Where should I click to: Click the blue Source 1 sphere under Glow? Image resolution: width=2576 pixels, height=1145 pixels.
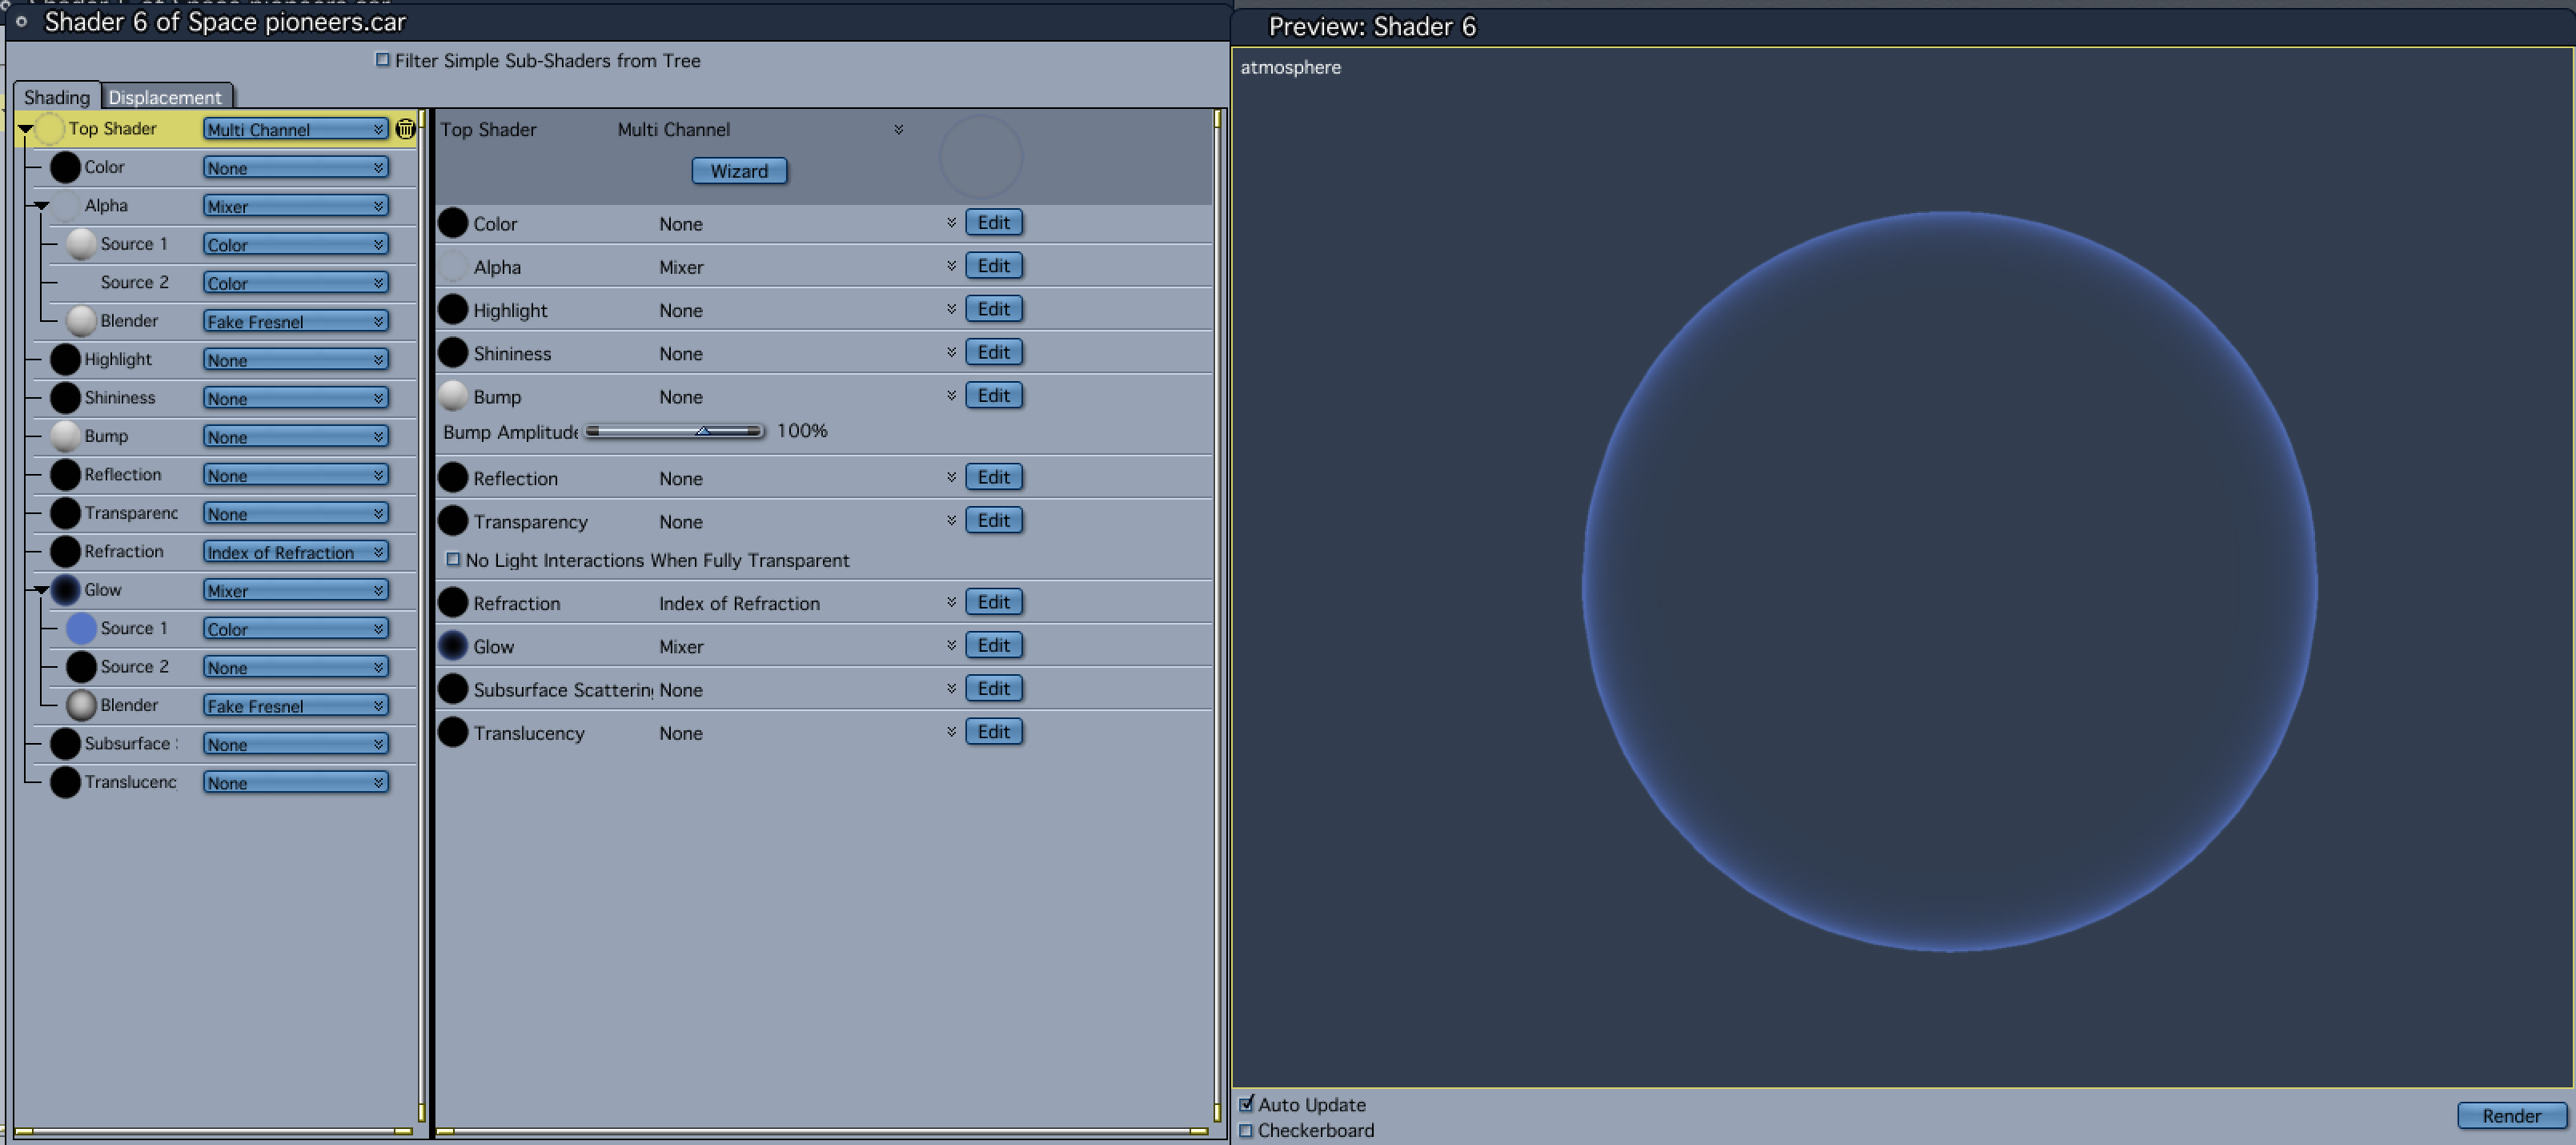81,628
